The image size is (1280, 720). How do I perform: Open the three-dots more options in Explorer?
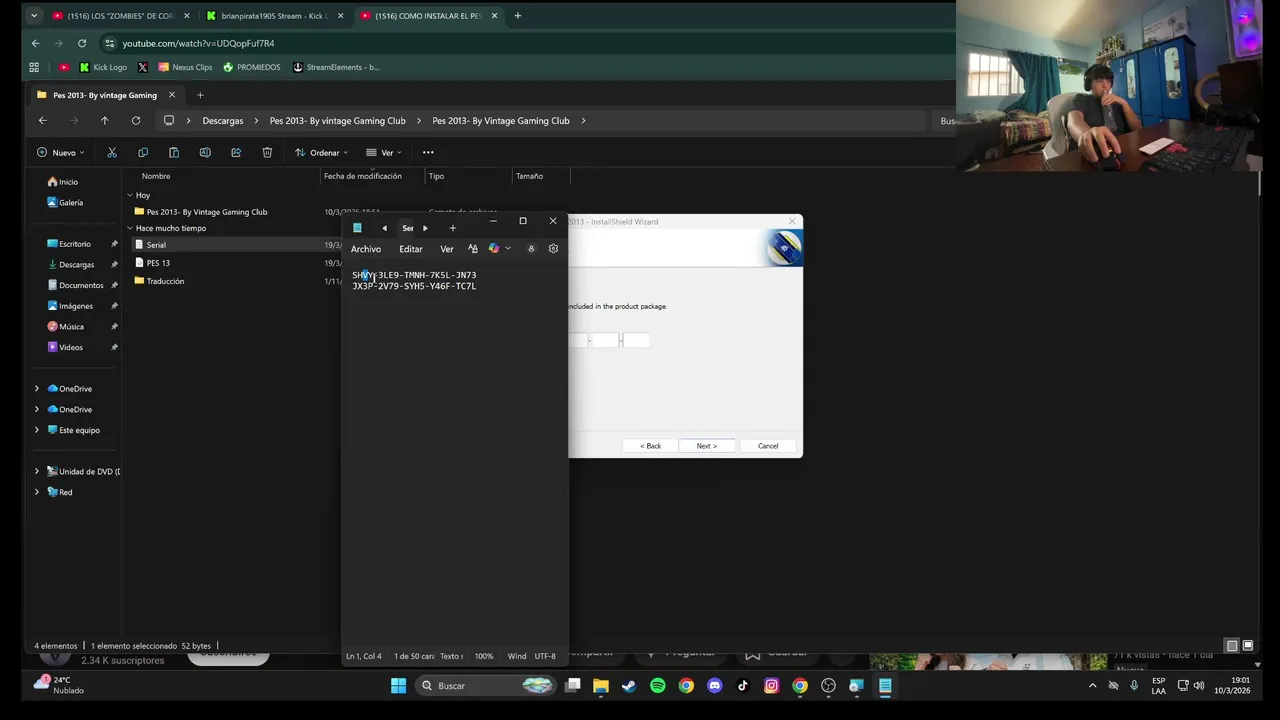pyautogui.click(x=428, y=152)
